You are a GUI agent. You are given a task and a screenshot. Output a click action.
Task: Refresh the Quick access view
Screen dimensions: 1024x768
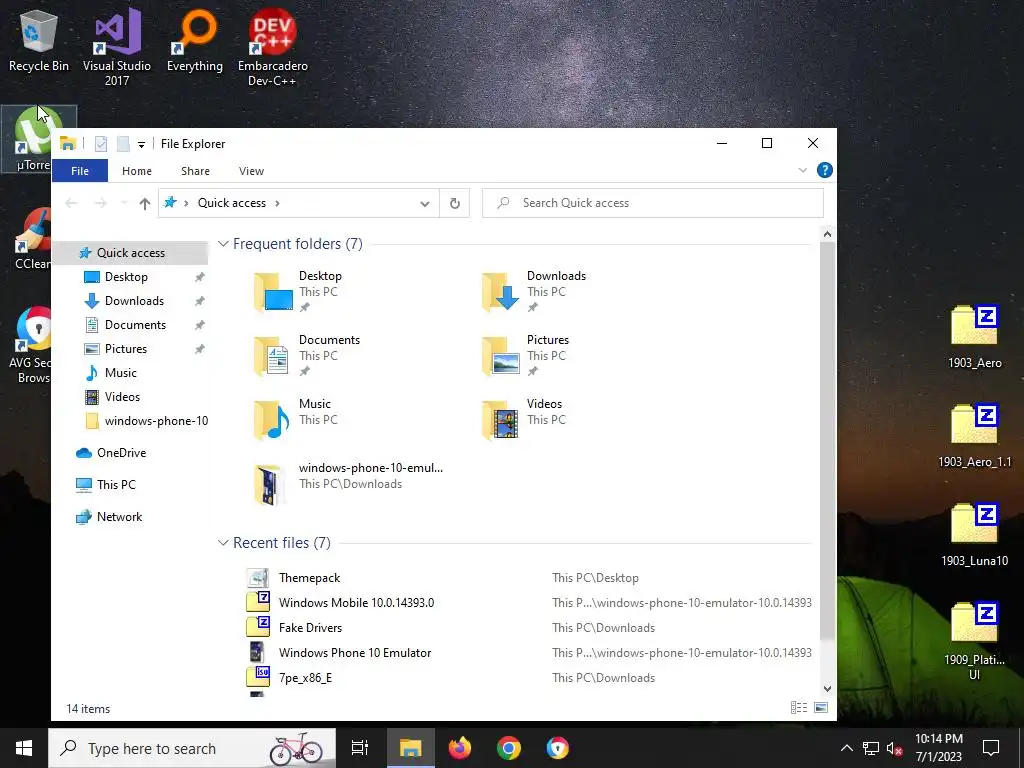tap(455, 203)
